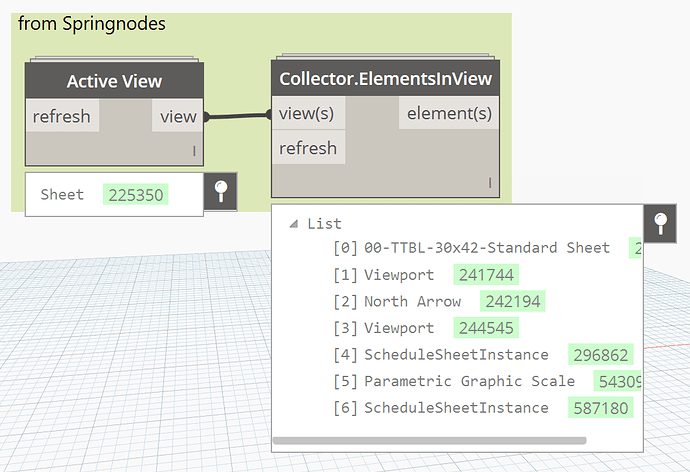The height and width of the screenshot is (472, 690).
Task: Click the 'from Springnodes' group title
Action: (92, 24)
